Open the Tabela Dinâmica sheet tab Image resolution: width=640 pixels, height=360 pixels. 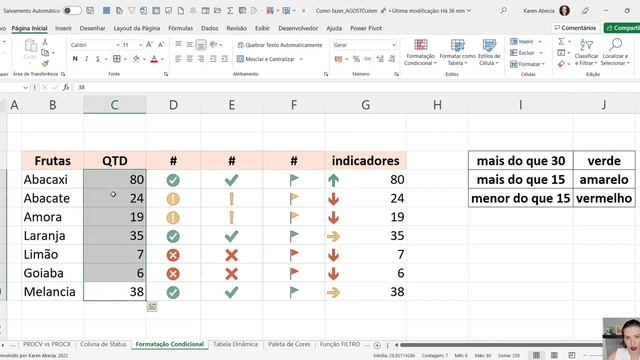tap(236, 344)
